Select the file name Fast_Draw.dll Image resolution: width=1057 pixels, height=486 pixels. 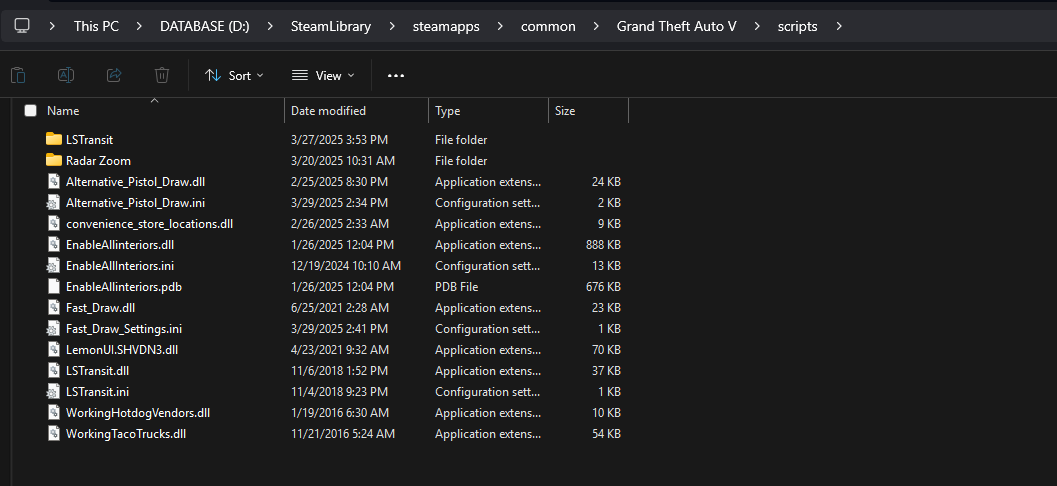coord(100,307)
